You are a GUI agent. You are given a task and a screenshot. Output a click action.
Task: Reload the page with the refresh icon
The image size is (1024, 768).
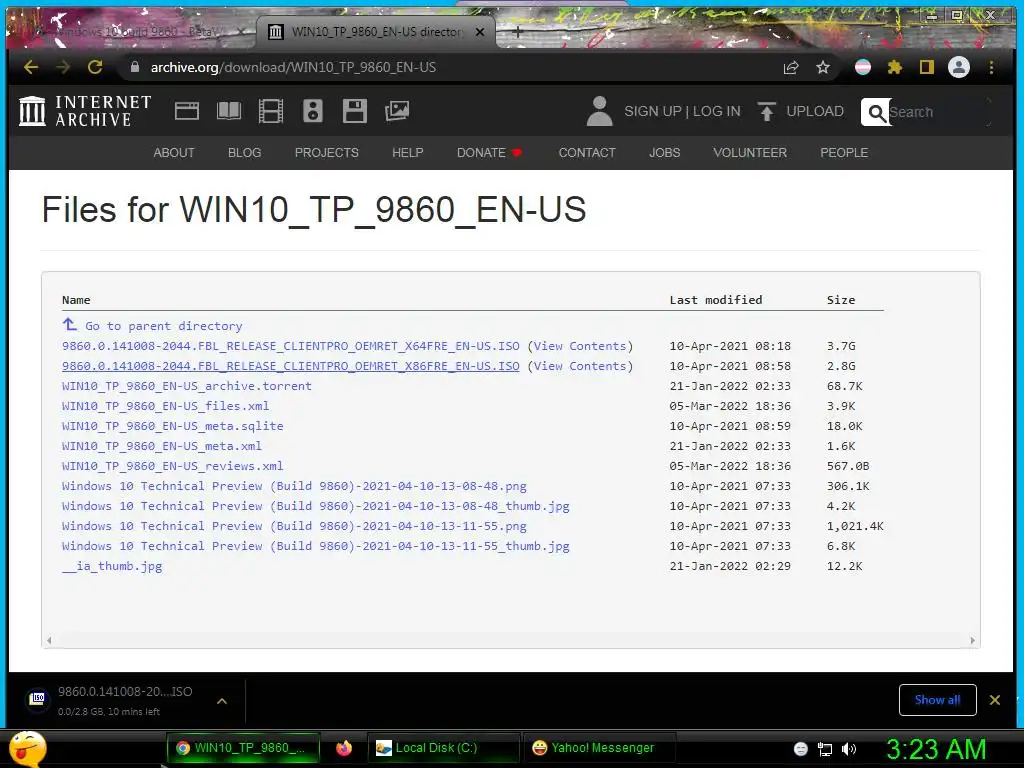[x=95, y=67]
